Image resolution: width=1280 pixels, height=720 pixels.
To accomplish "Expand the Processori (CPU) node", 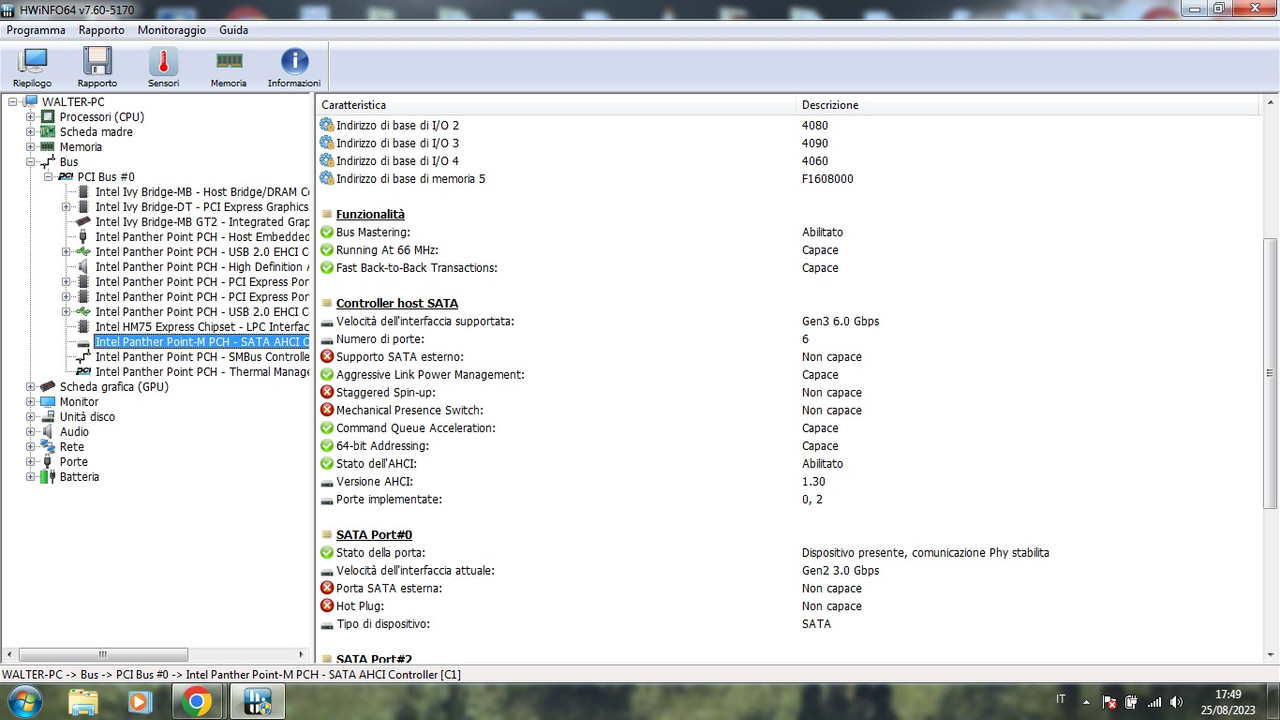I will point(30,117).
